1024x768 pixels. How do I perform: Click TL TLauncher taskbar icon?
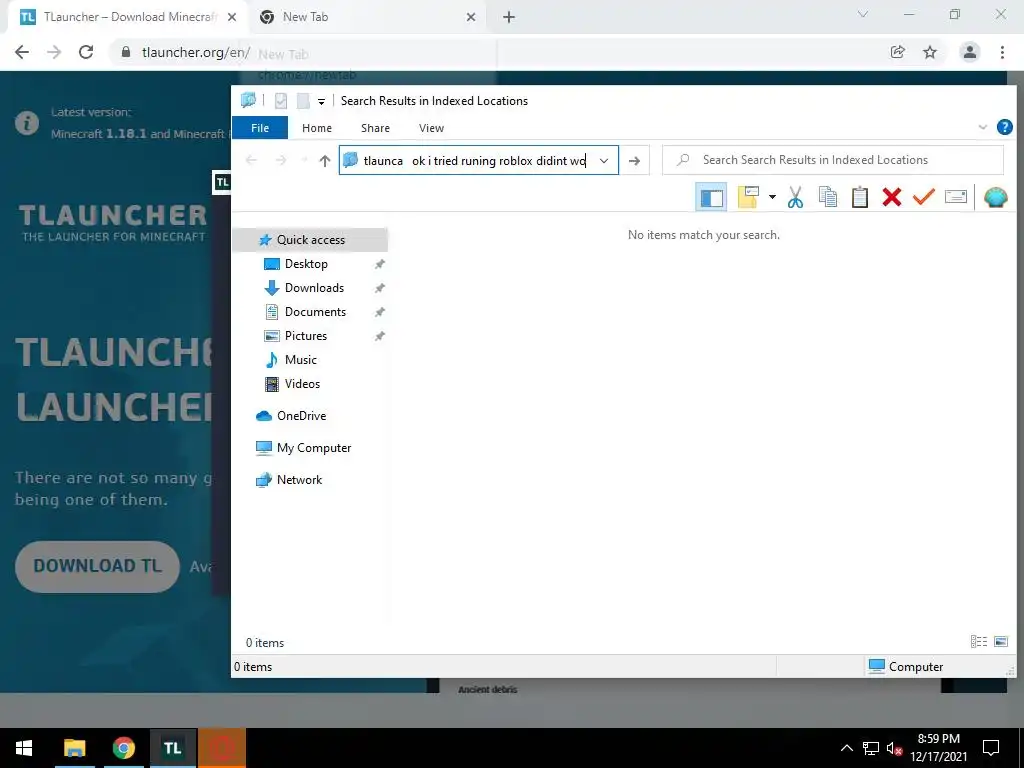172,748
